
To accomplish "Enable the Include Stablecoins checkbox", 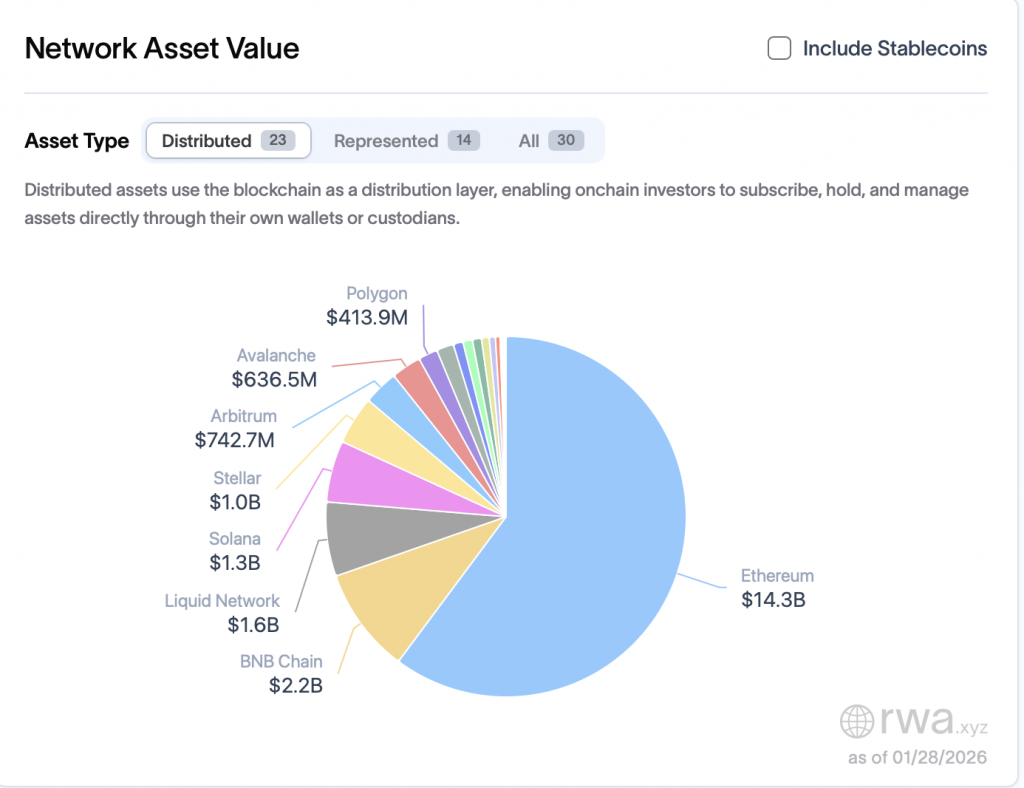I will tap(779, 48).
